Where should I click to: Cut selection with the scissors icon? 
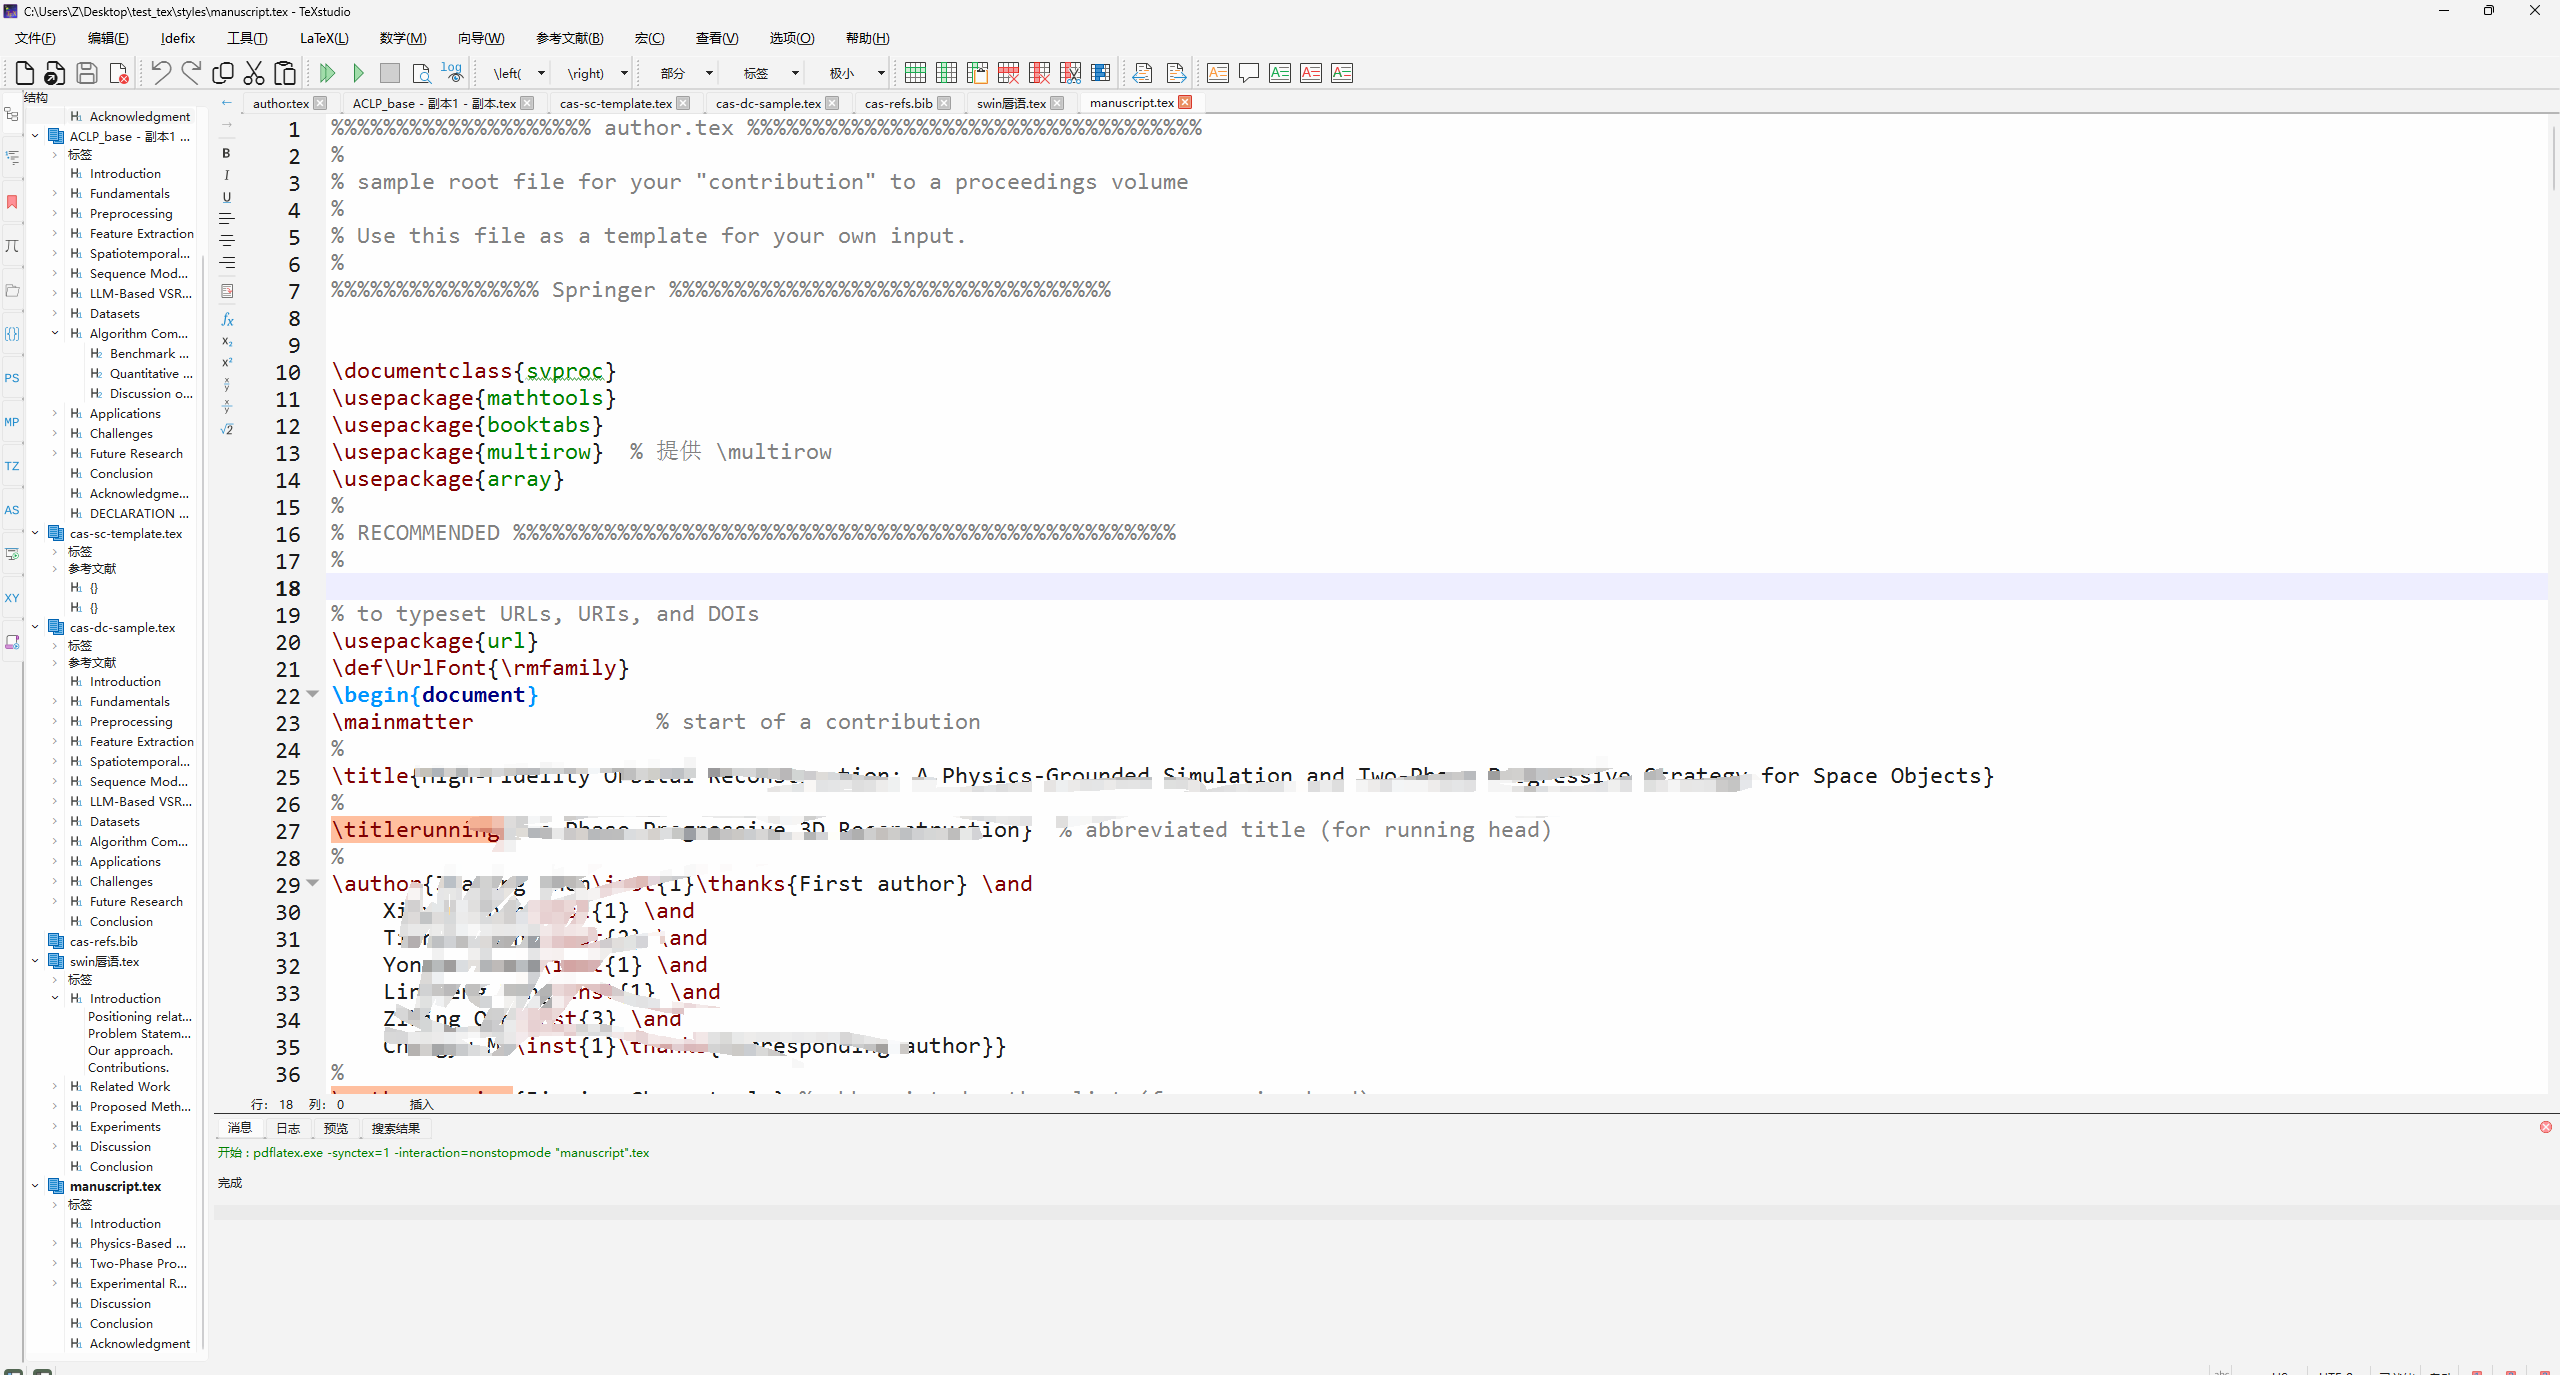pos(254,73)
